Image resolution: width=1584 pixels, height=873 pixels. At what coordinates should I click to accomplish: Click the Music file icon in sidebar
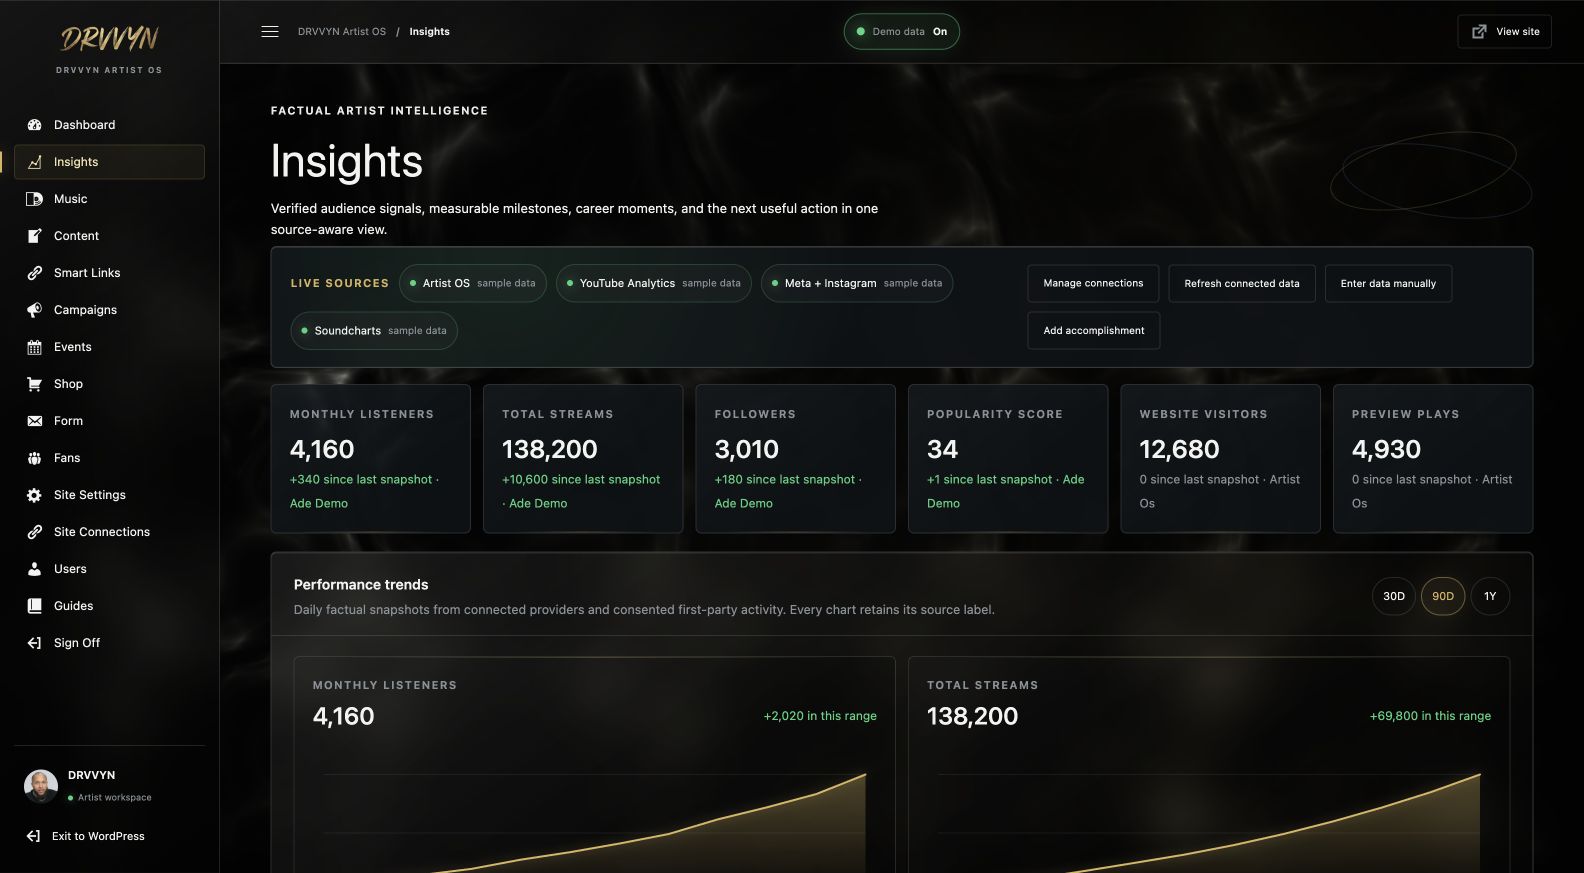34,199
